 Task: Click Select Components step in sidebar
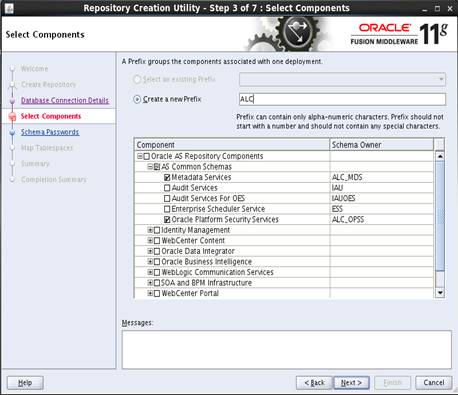point(51,116)
